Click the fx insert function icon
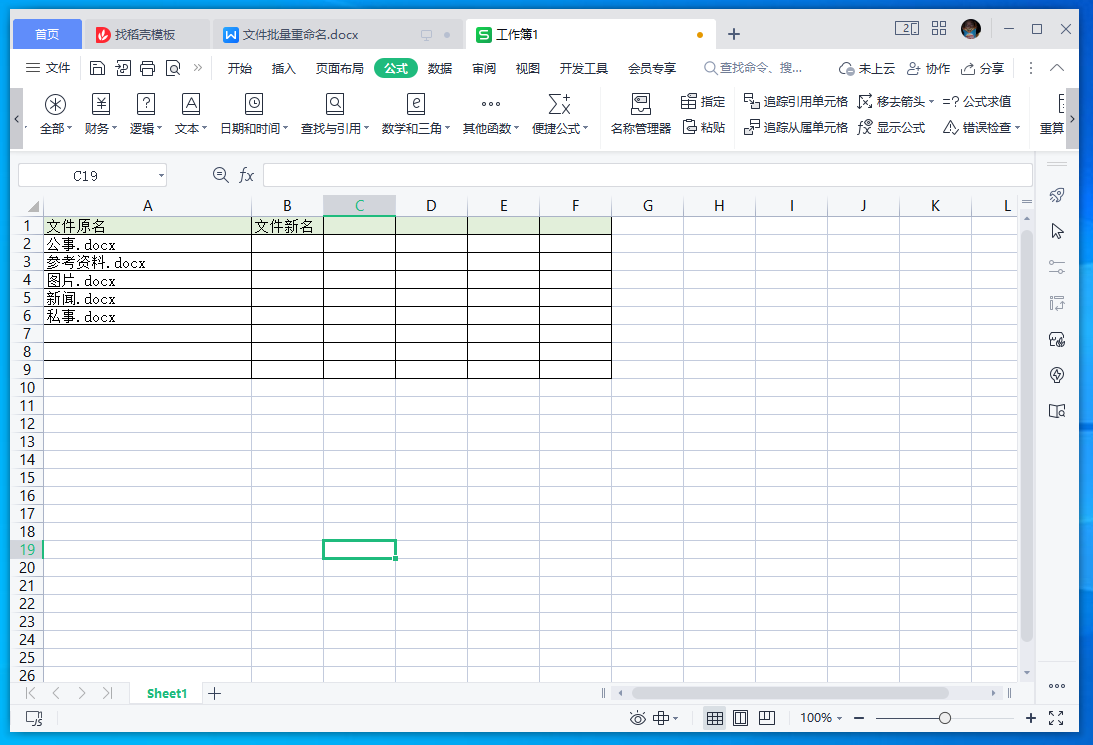The height and width of the screenshot is (745, 1093). point(245,174)
